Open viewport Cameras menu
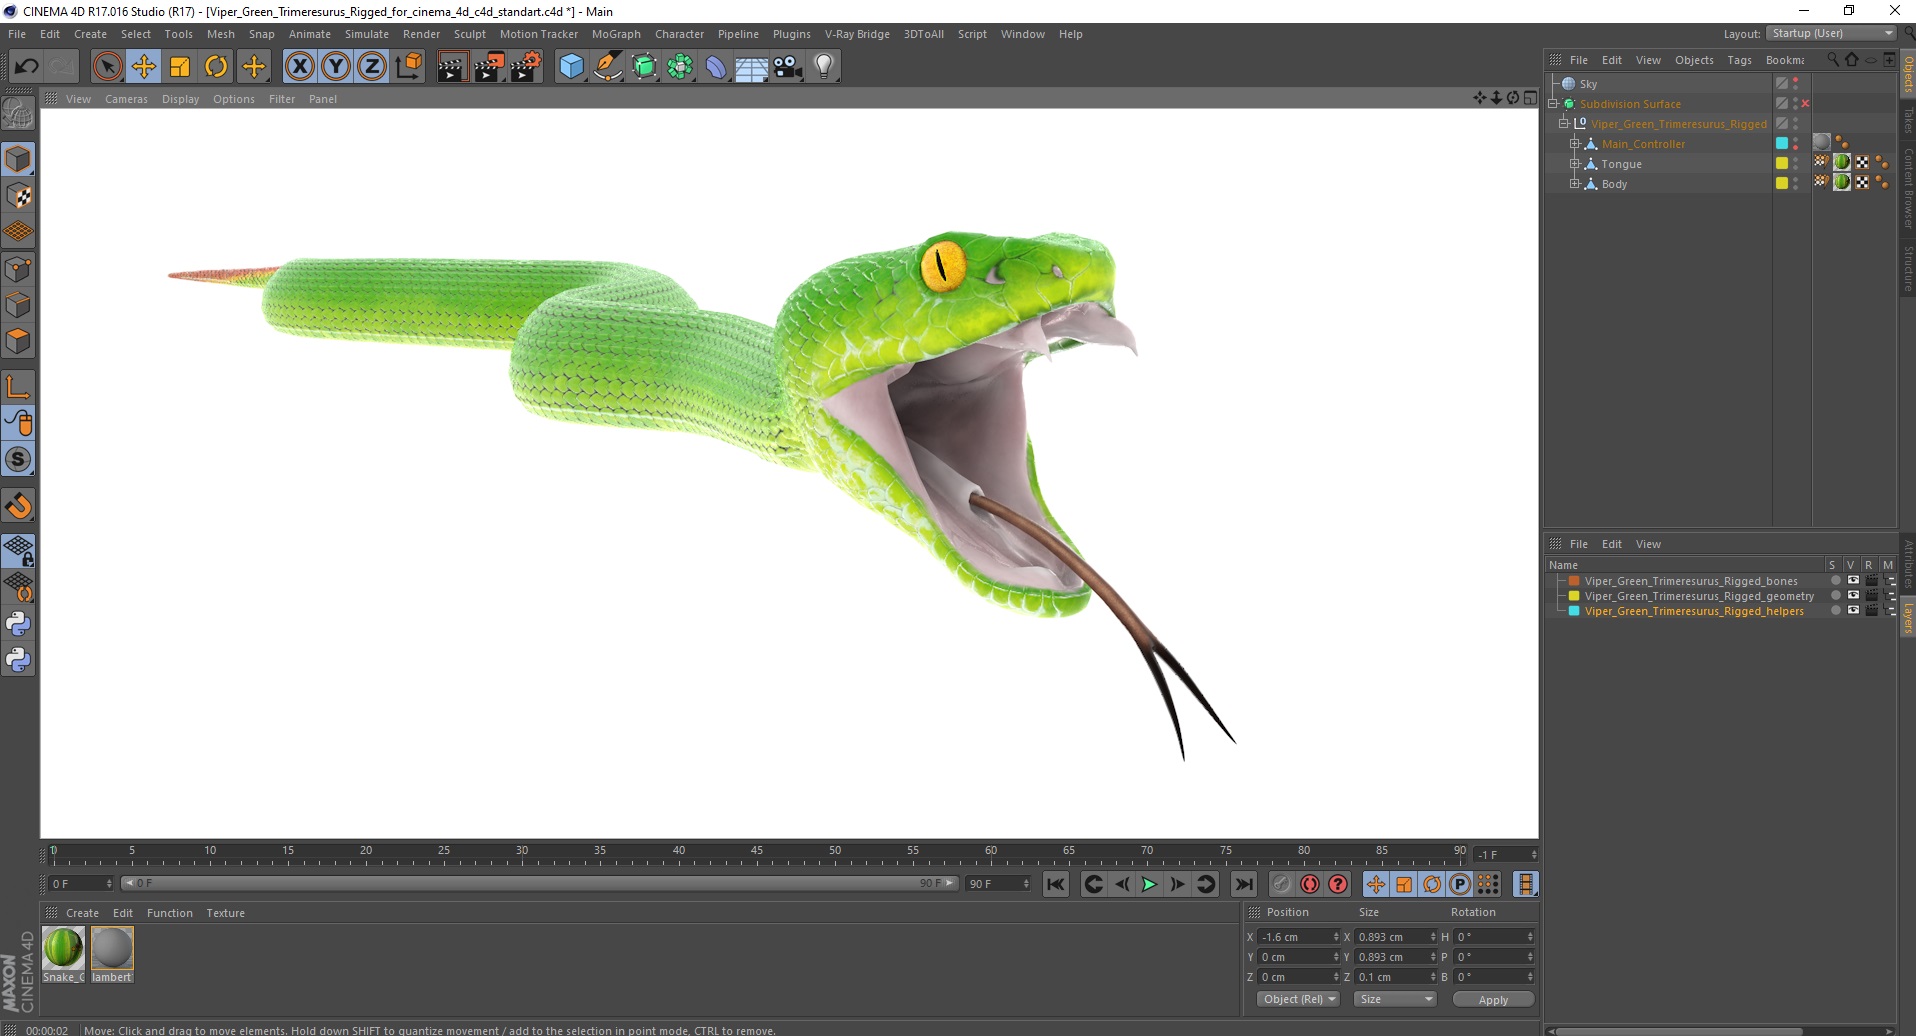The image size is (1916, 1036). pos(126,99)
